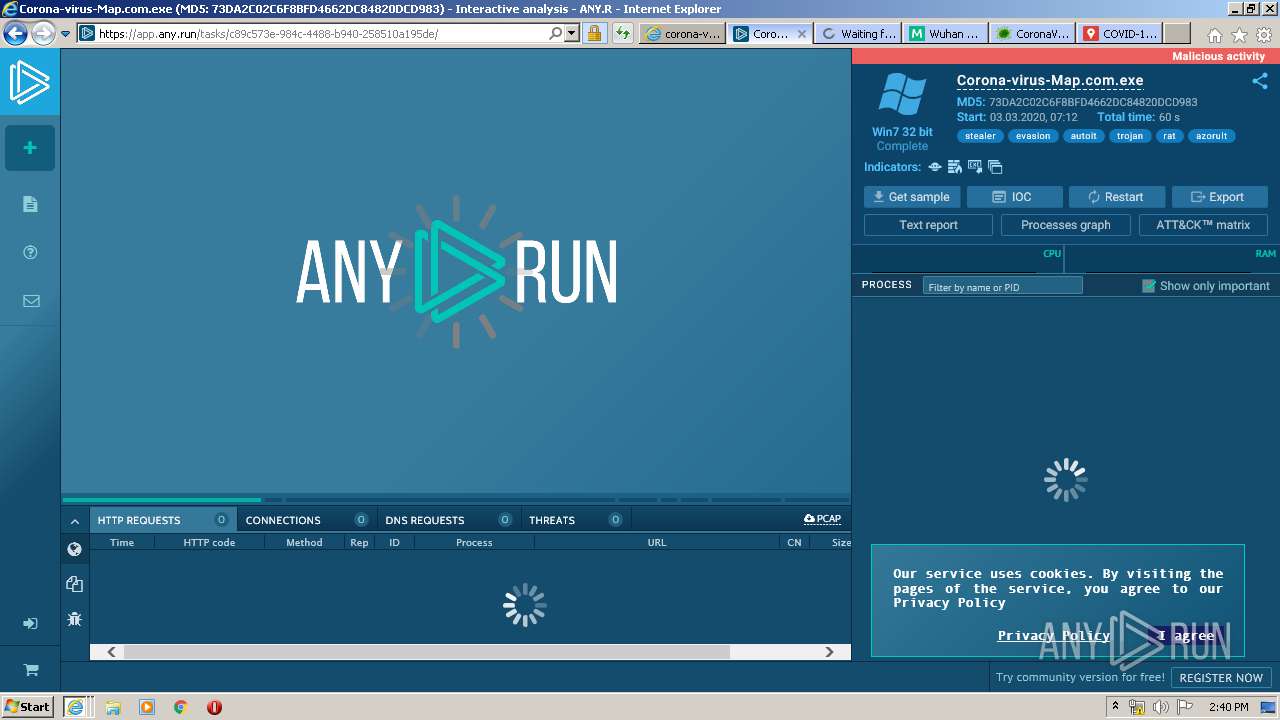Click the IE forward navigation button
This screenshot has height=720, width=1280.
pos(43,33)
